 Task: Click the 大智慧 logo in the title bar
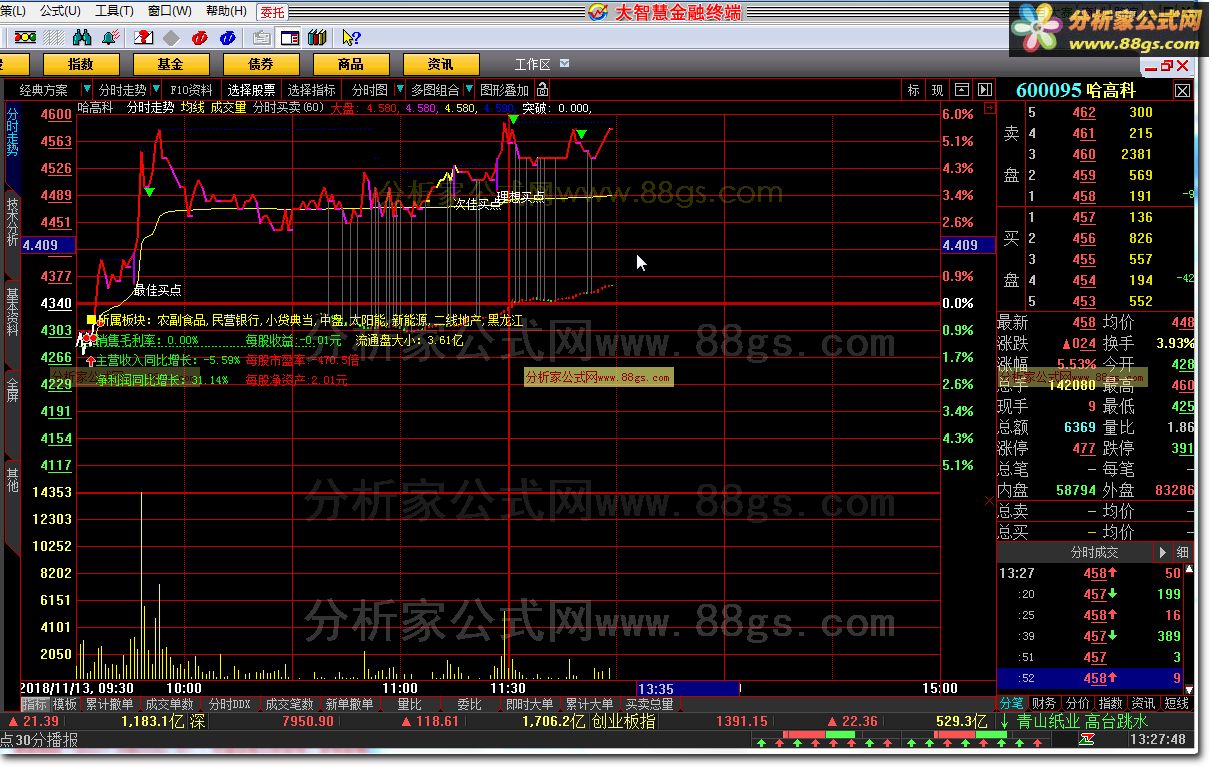click(598, 11)
